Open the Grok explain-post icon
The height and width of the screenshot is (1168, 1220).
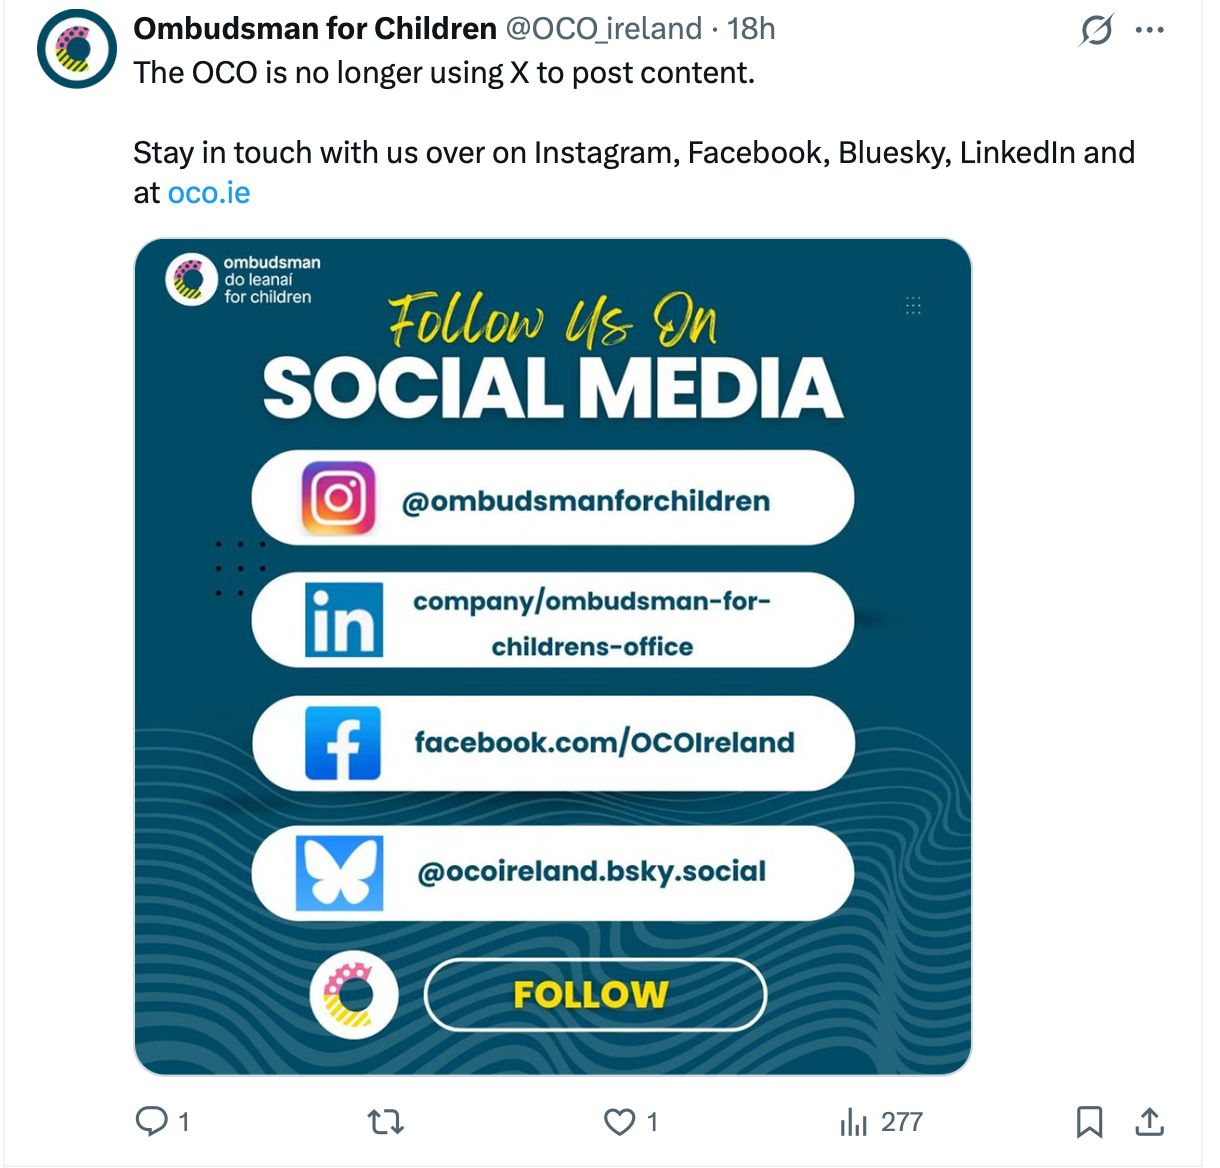click(x=1096, y=31)
